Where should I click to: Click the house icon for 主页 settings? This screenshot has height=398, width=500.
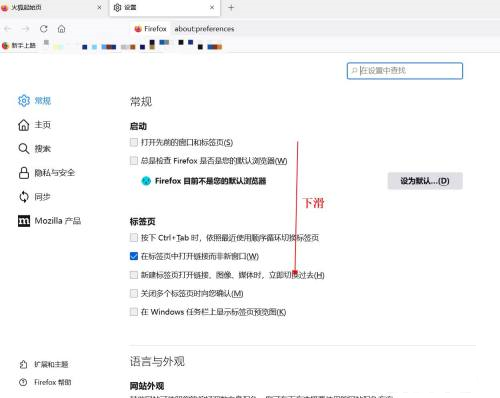(x=24, y=125)
